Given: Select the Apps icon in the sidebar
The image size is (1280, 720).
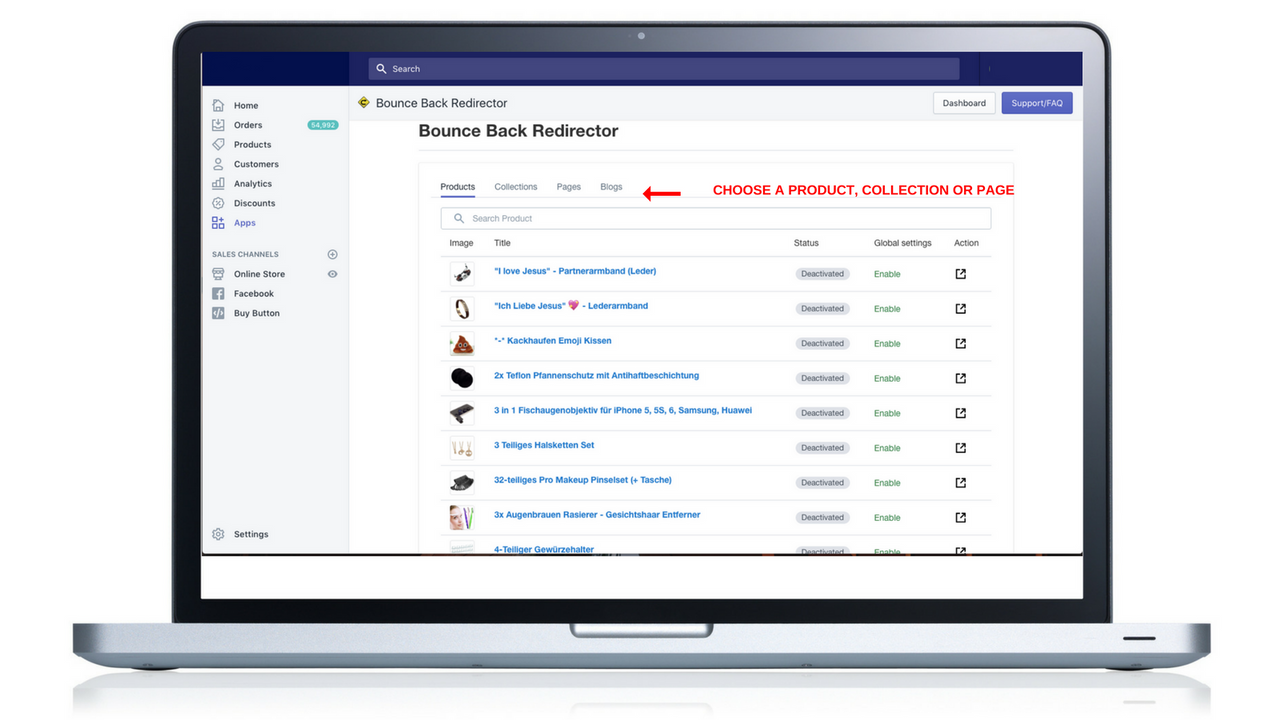Looking at the screenshot, I should pos(218,222).
